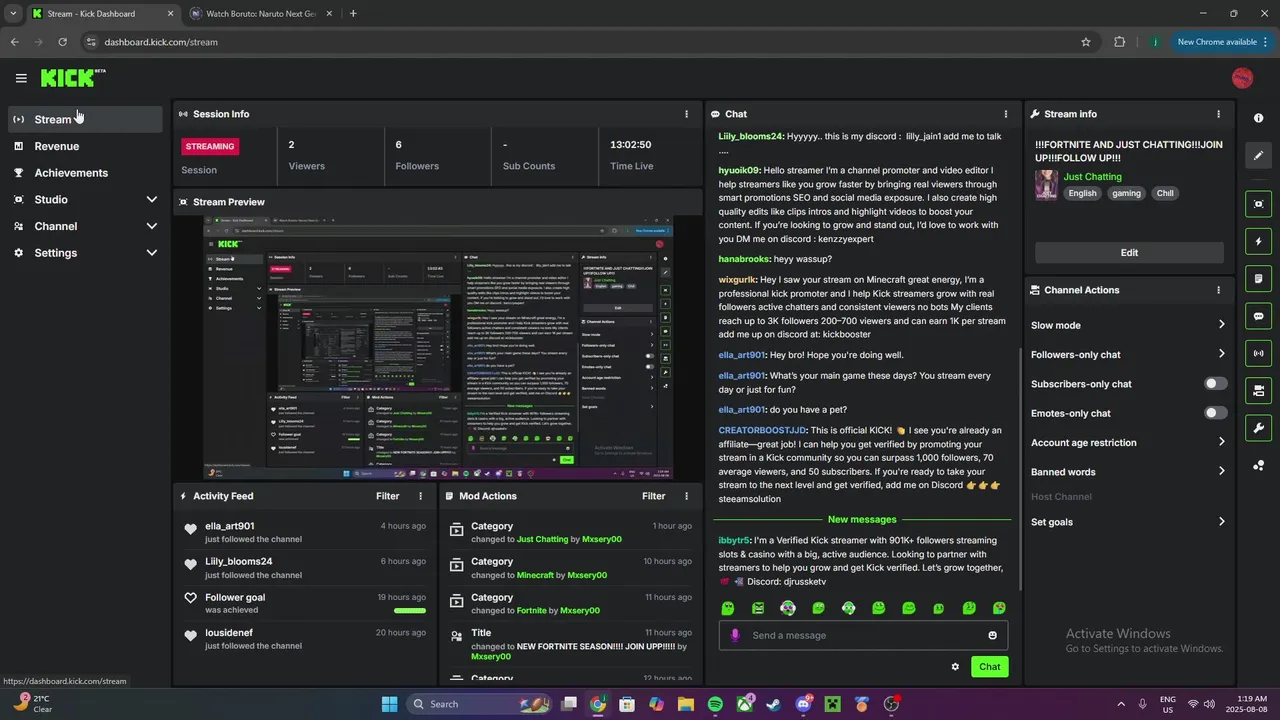Image resolution: width=1280 pixels, height=720 pixels.
Task: Toggle wrench stream info widget icon
Action: 1258,428
